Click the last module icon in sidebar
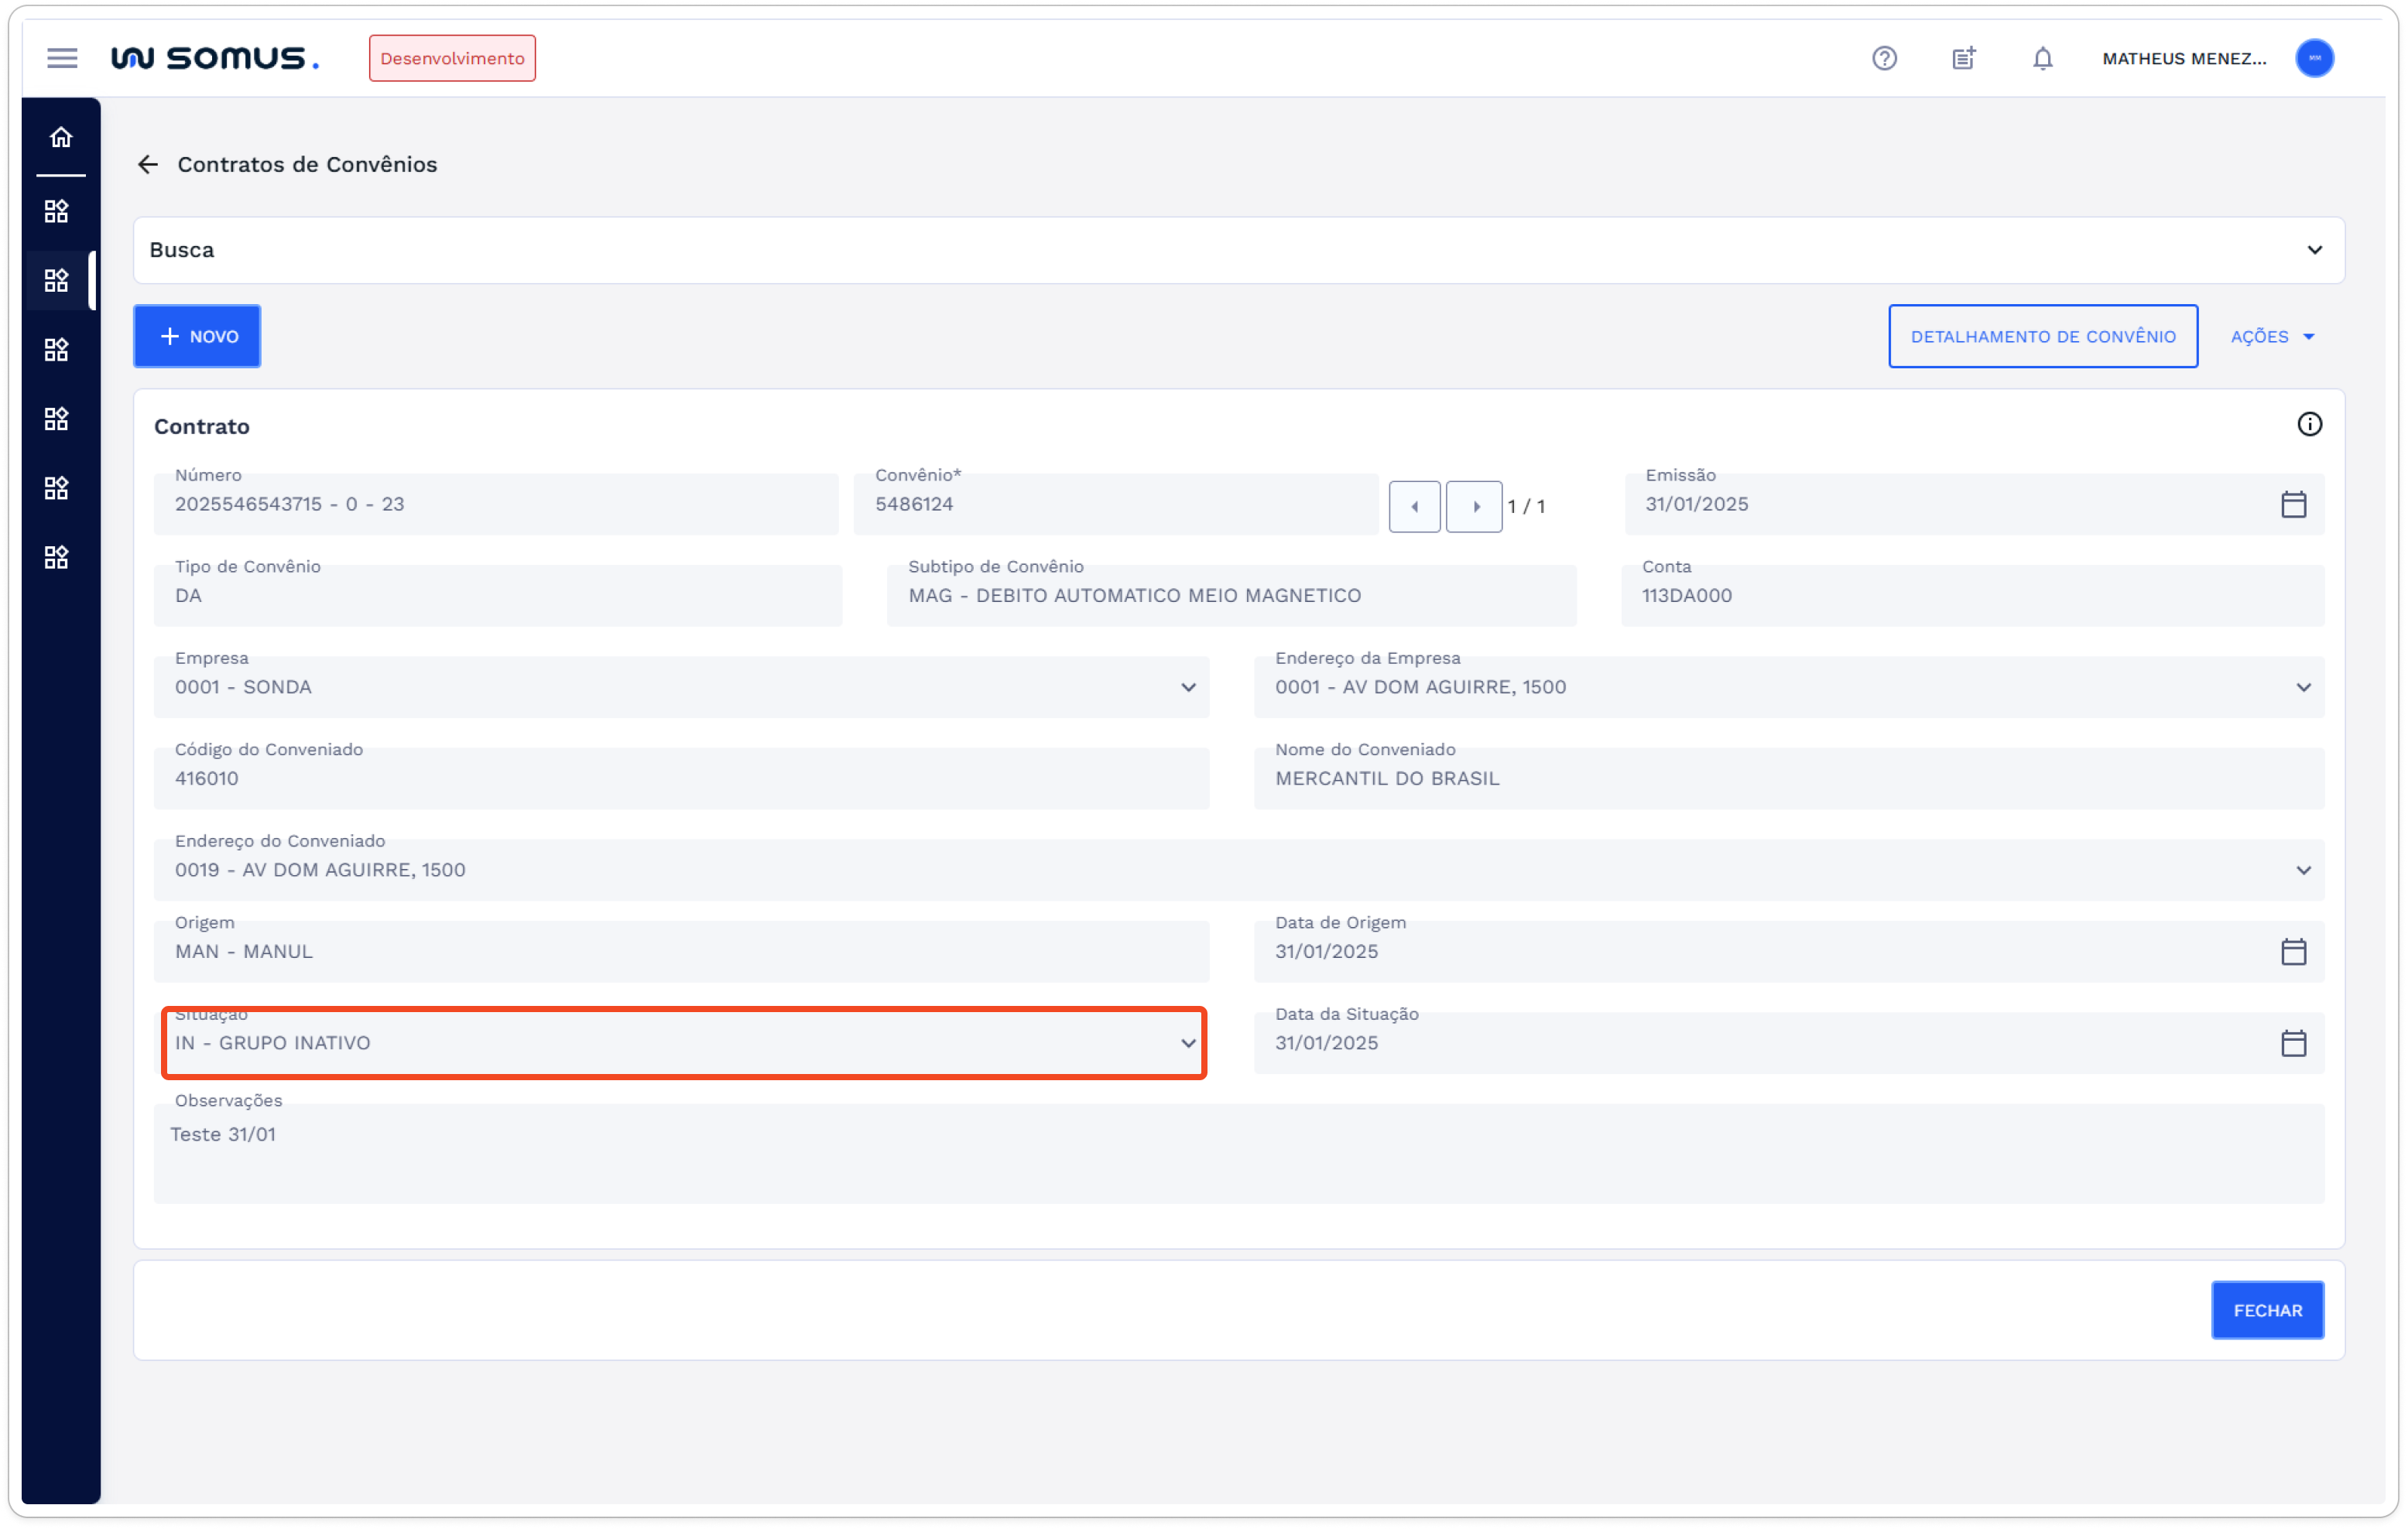Screen dimensions: 2408x1529 pyautogui.click(x=57, y=557)
